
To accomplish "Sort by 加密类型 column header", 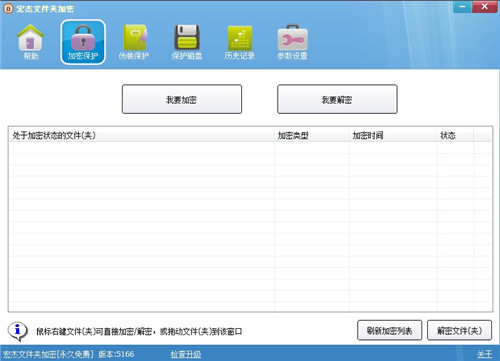I will point(312,135).
